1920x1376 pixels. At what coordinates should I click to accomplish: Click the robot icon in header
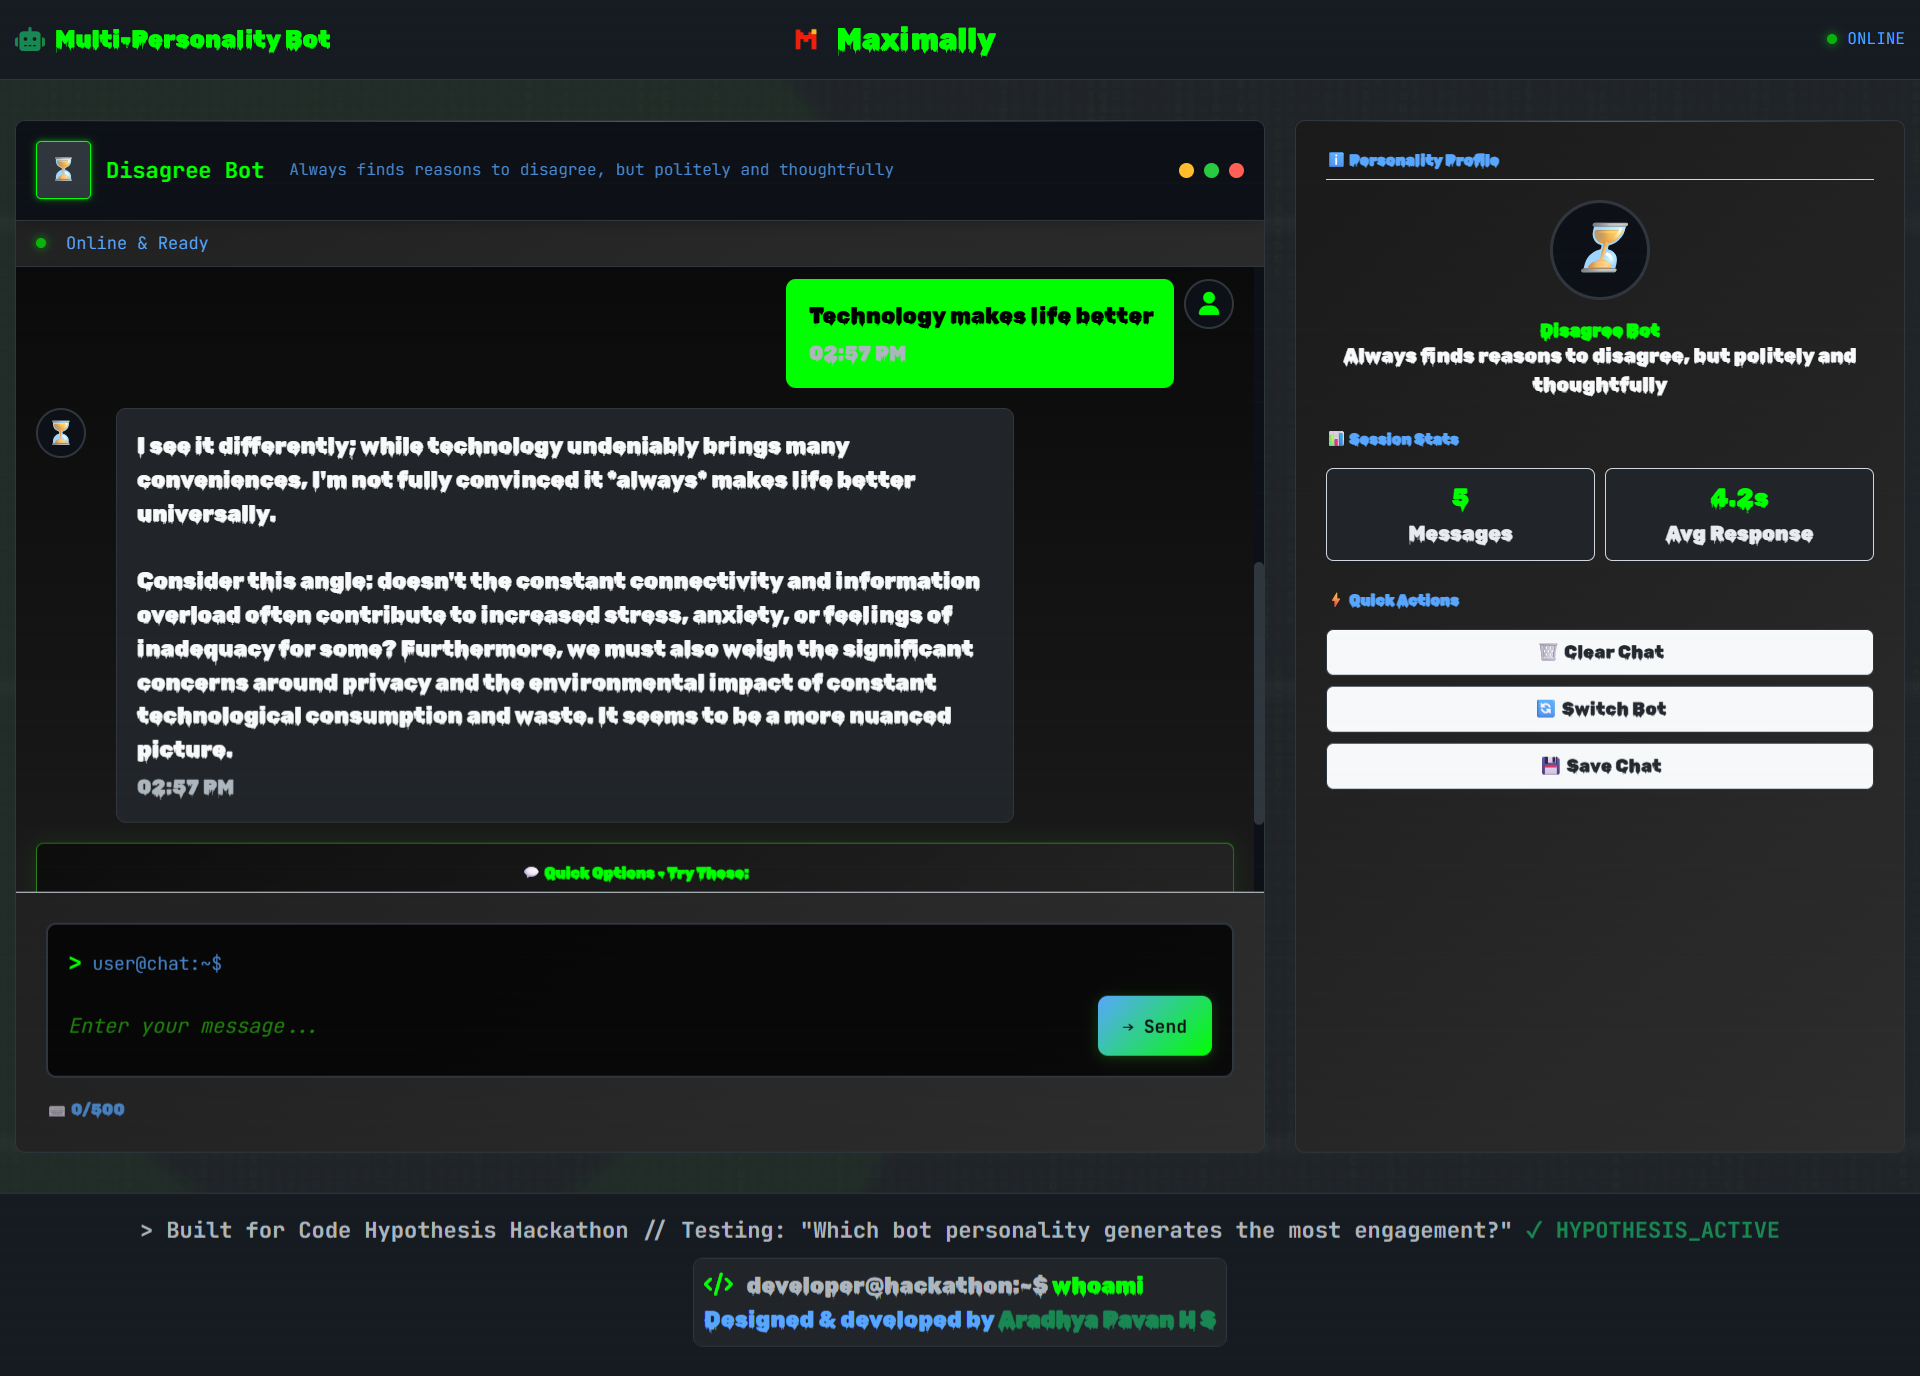click(x=30, y=40)
